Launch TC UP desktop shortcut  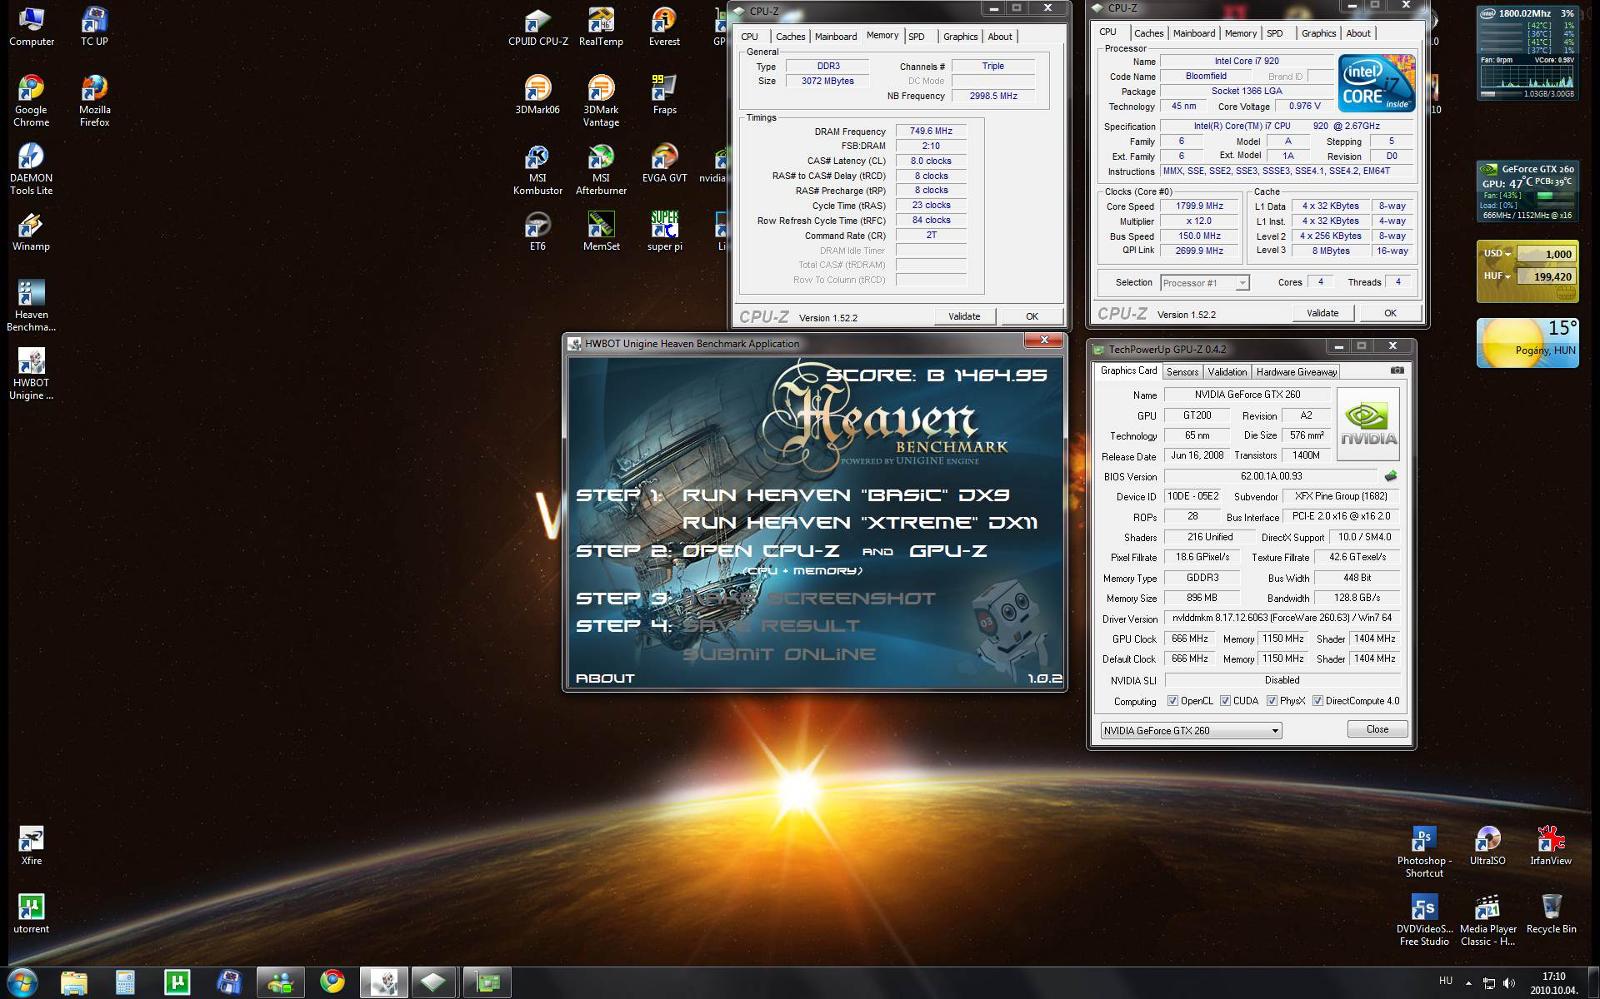[94, 27]
